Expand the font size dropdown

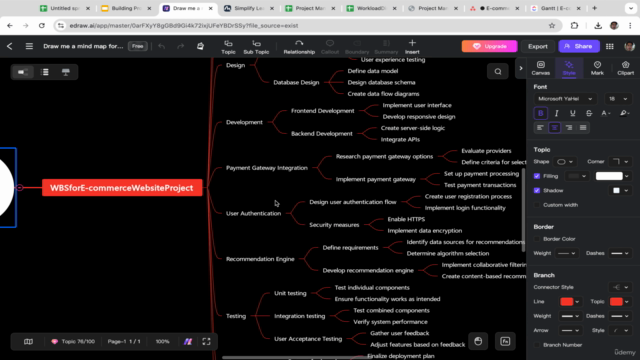click(618, 99)
